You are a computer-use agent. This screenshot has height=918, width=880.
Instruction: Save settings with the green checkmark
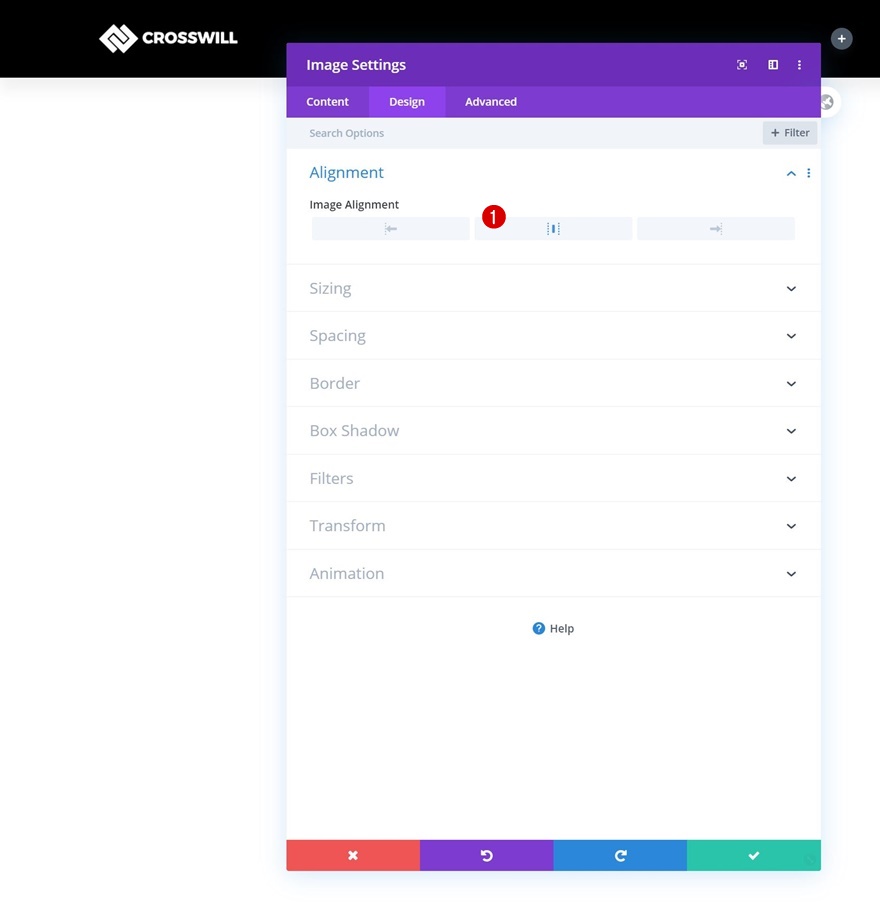point(753,855)
